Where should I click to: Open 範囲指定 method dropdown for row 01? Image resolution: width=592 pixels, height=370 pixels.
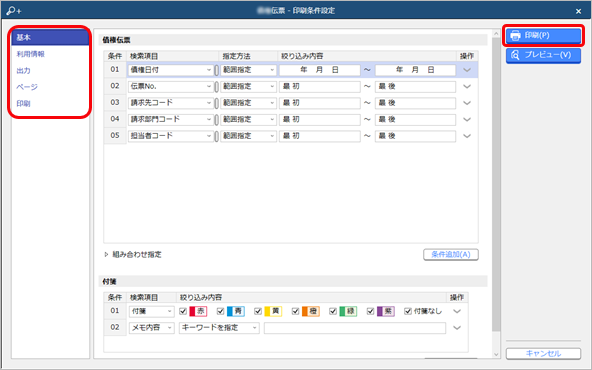tap(248, 70)
